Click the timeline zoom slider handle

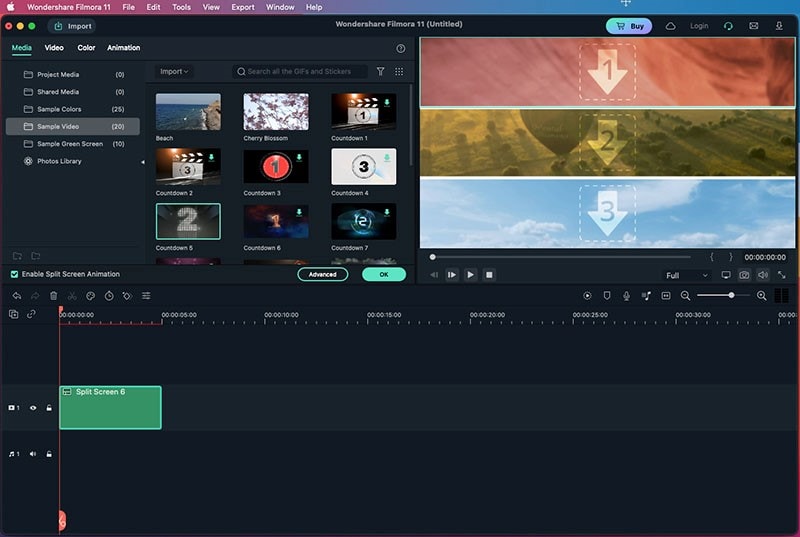(731, 295)
